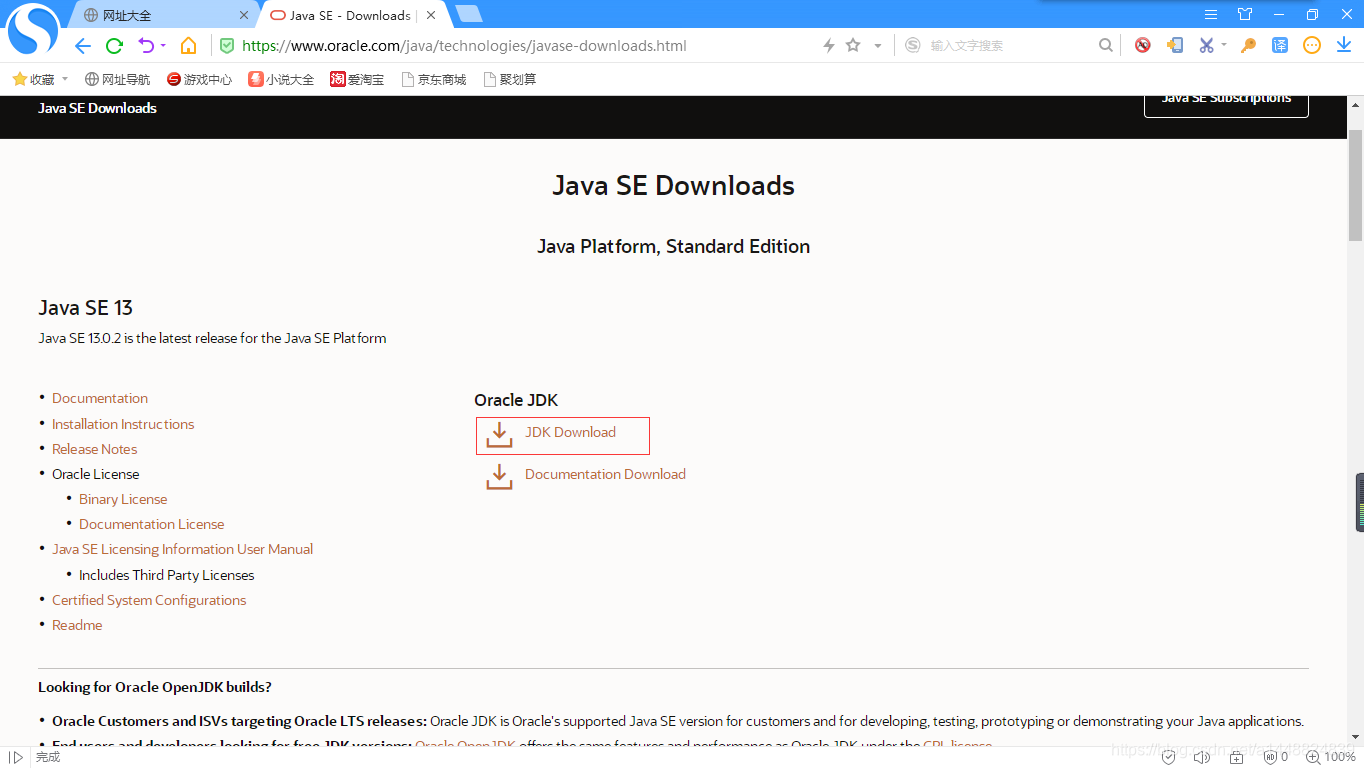Open the 收藏 favorites menu
Screen dimensions: 1364x768
pyautogui.click(x=34, y=79)
